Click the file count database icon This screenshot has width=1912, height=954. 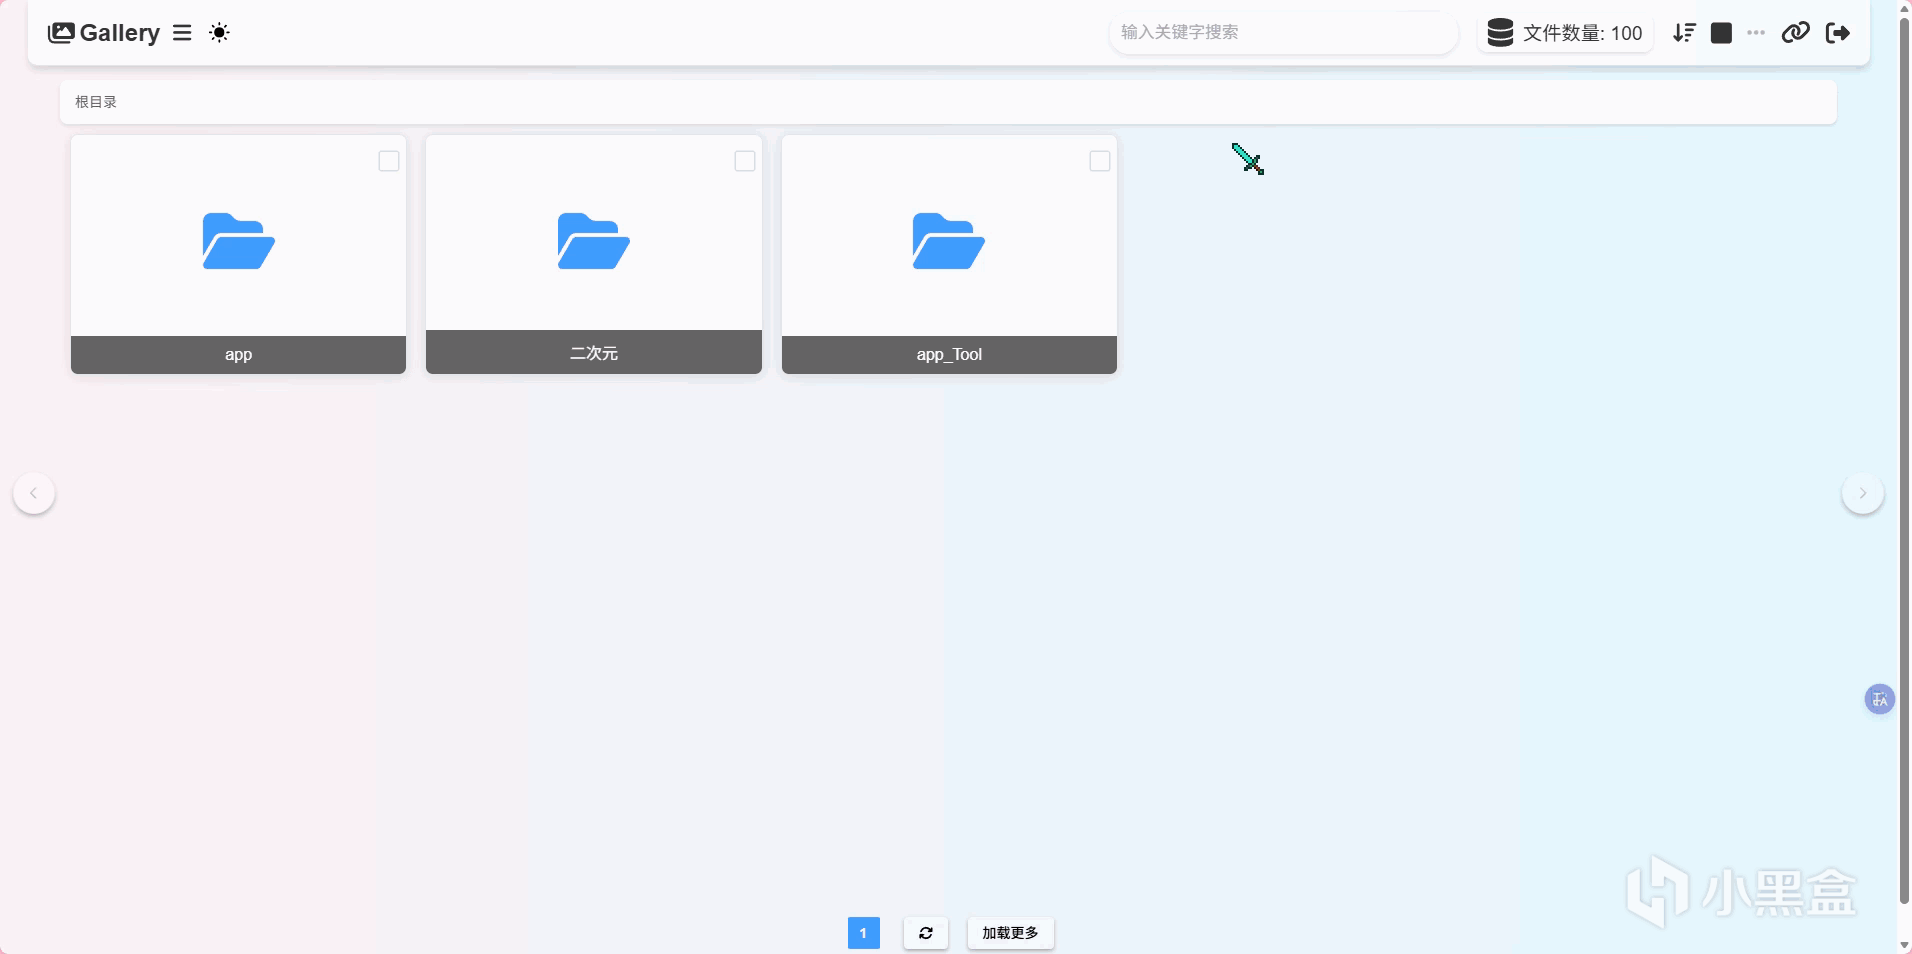[1500, 33]
